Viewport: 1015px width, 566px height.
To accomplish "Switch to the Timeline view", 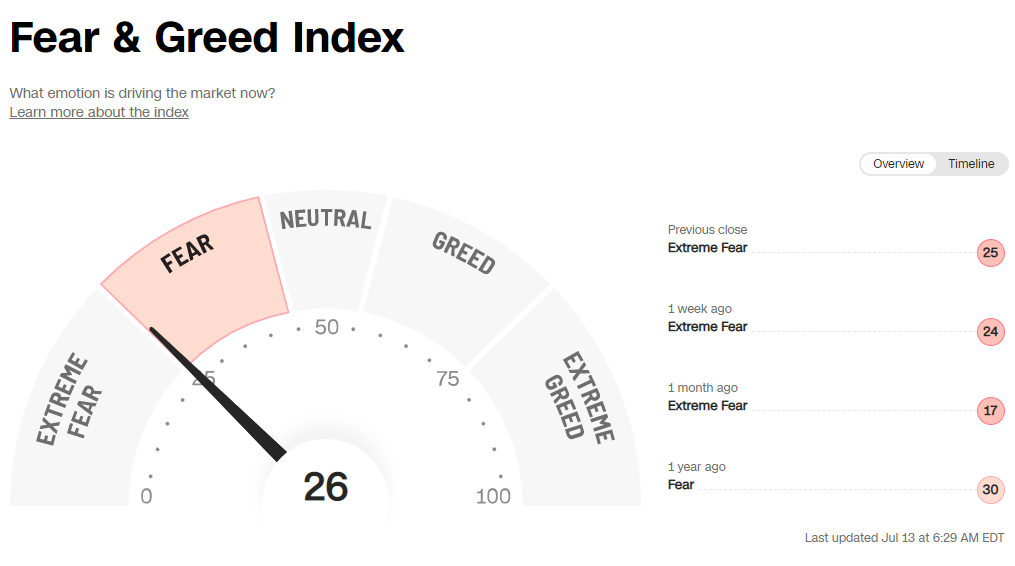I will (x=971, y=164).
